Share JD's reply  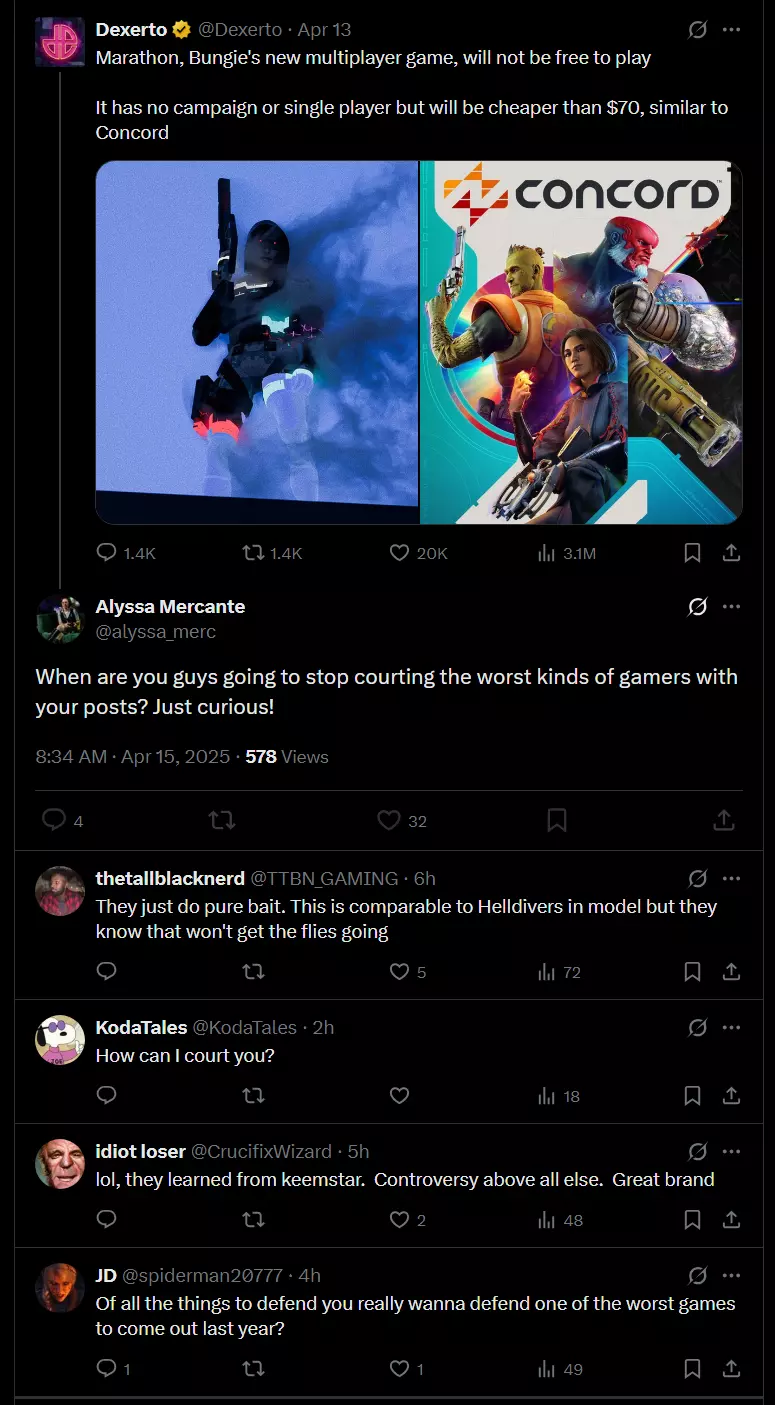[731, 1369]
